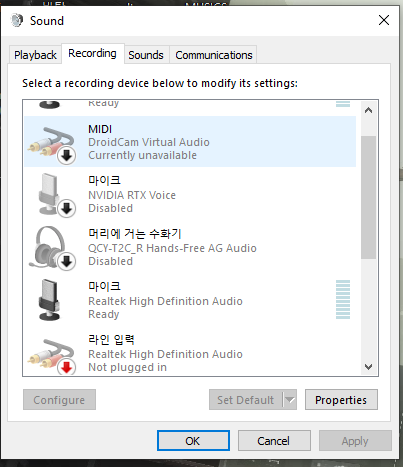Click the Set Default button
The height and width of the screenshot is (467, 403).
coord(246,400)
